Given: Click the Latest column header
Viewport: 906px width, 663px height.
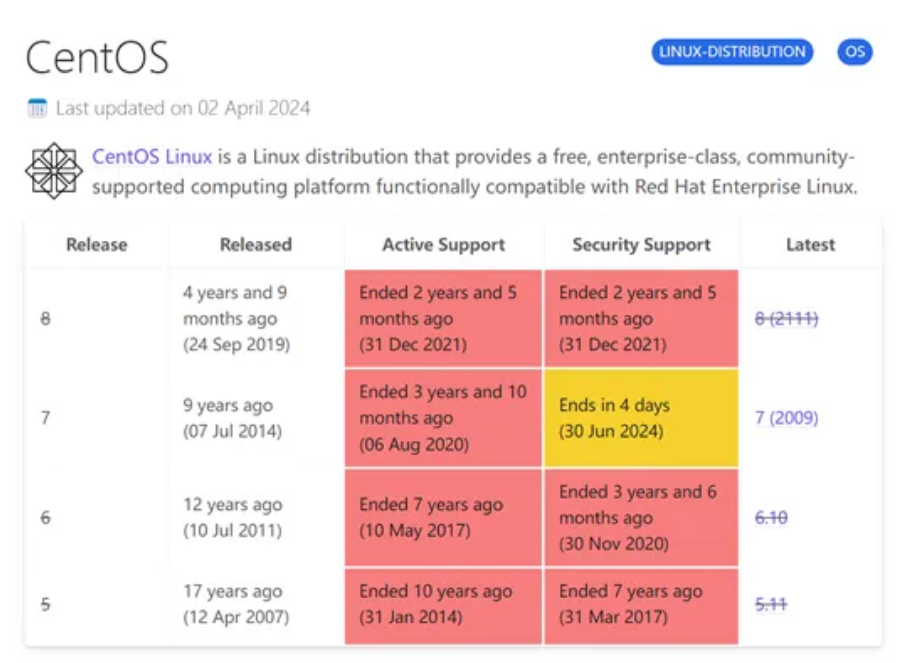Looking at the screenshot, I should point(808,244).
